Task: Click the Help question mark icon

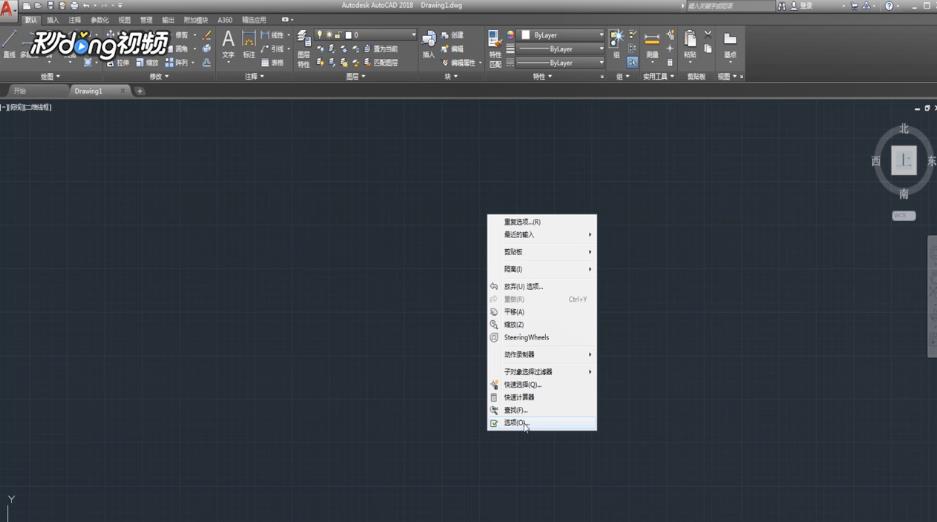Action: 889,5
